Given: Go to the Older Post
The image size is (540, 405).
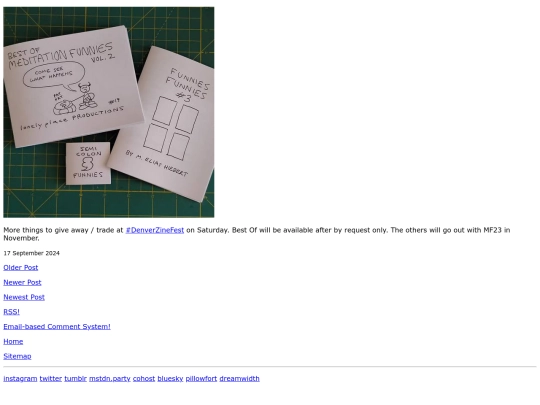Looking at the screenshot, I should (21, 268).
